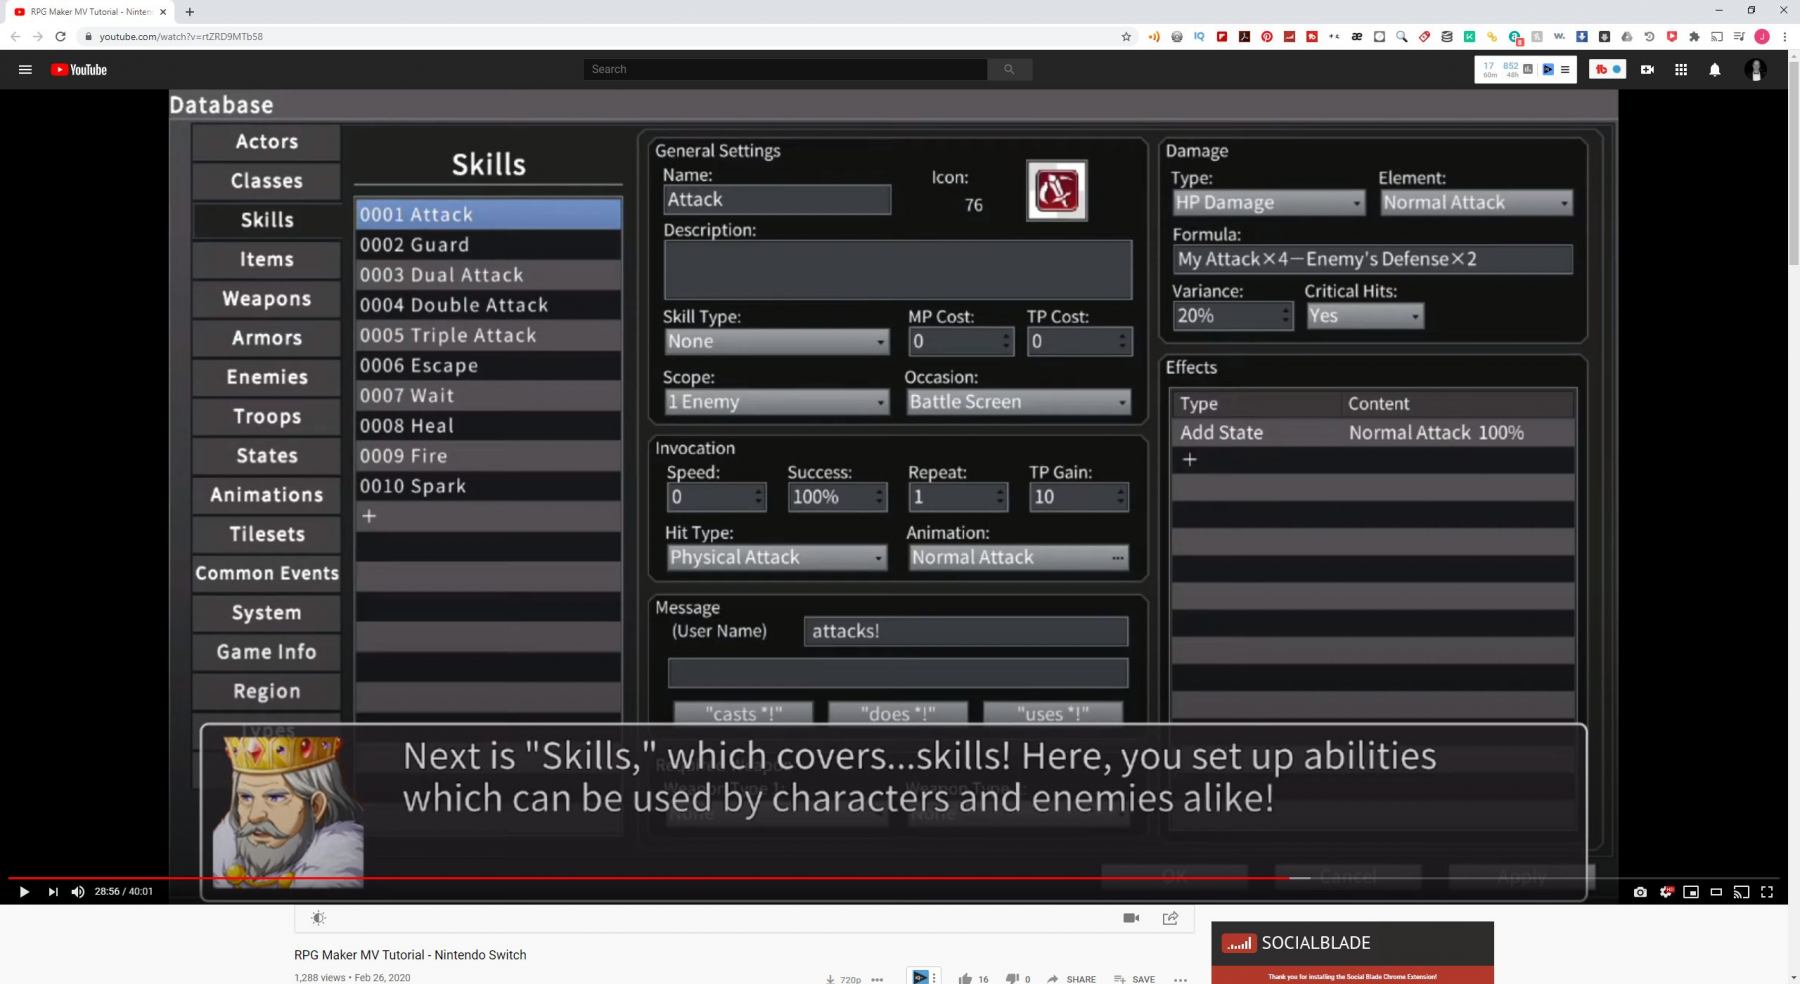Click the SHARE button below the video

[1071, 979]
